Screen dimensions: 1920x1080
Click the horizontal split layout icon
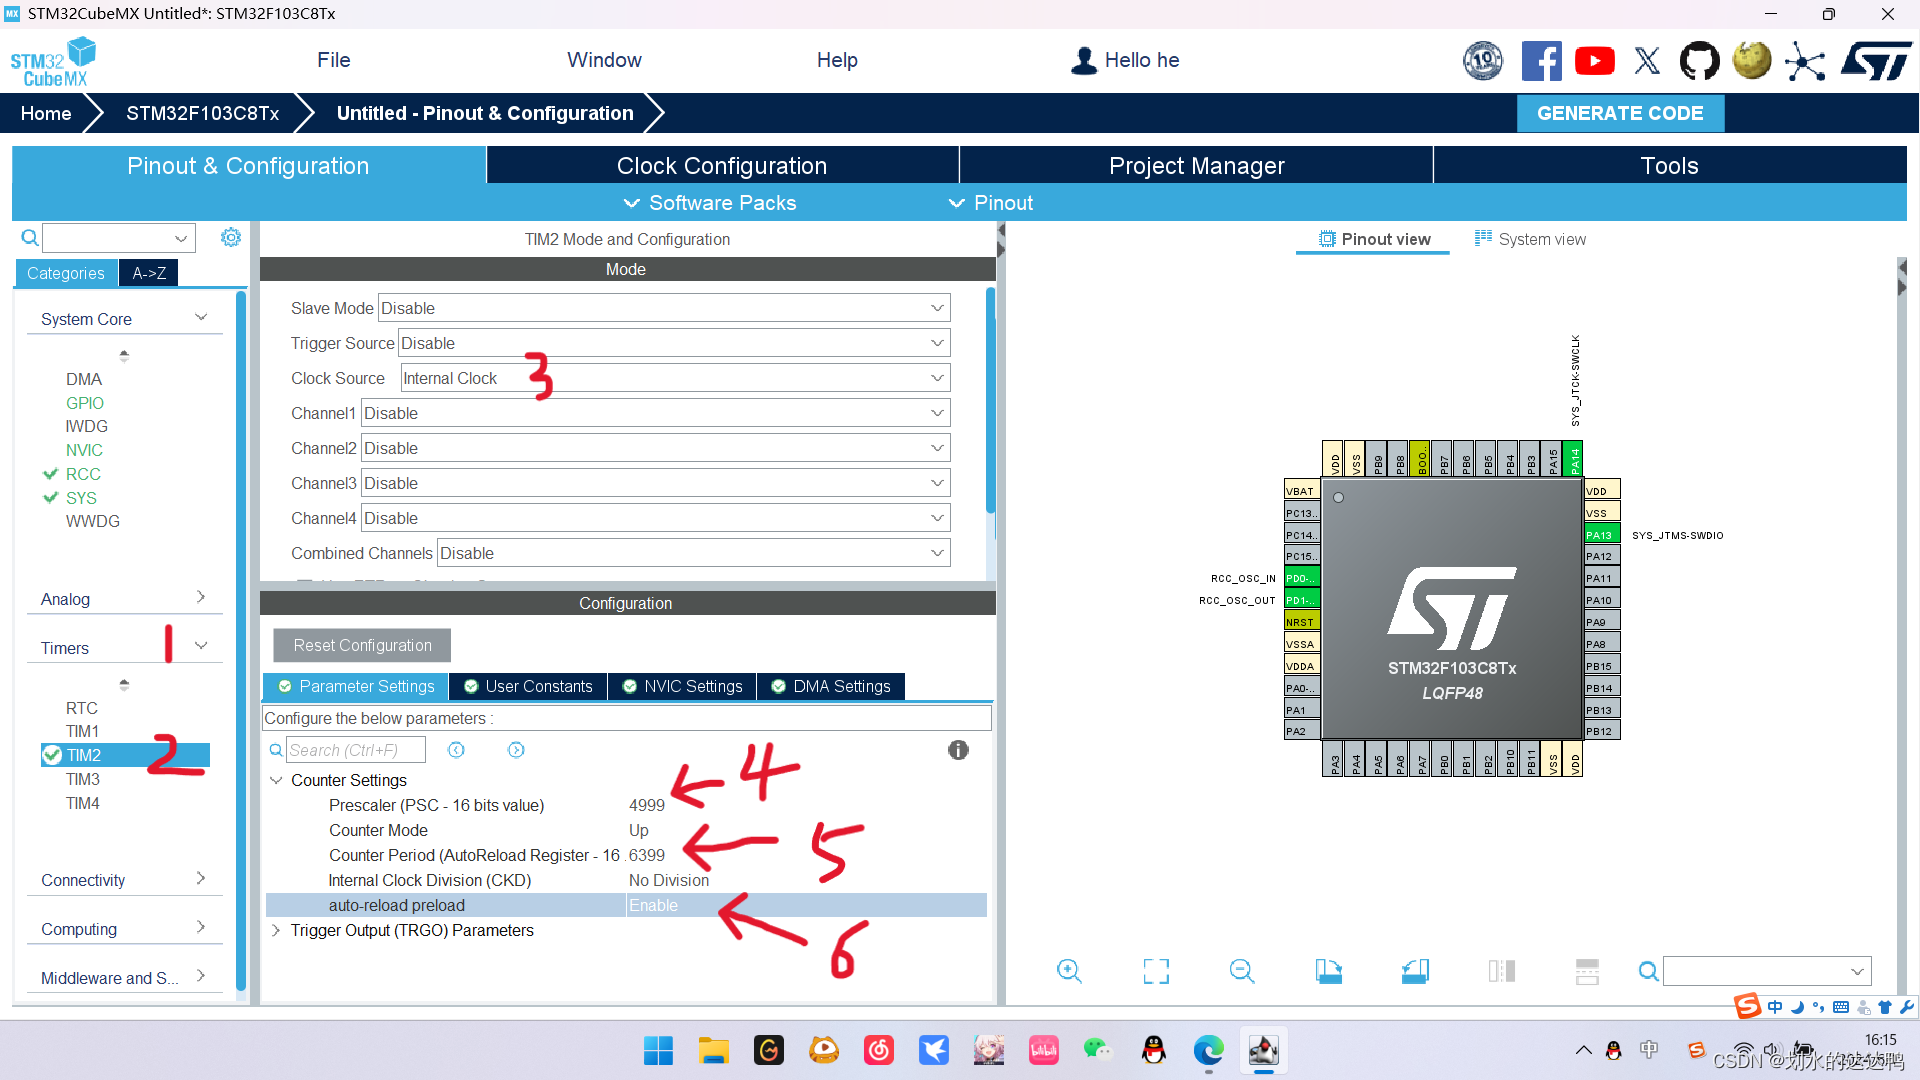1587,971
